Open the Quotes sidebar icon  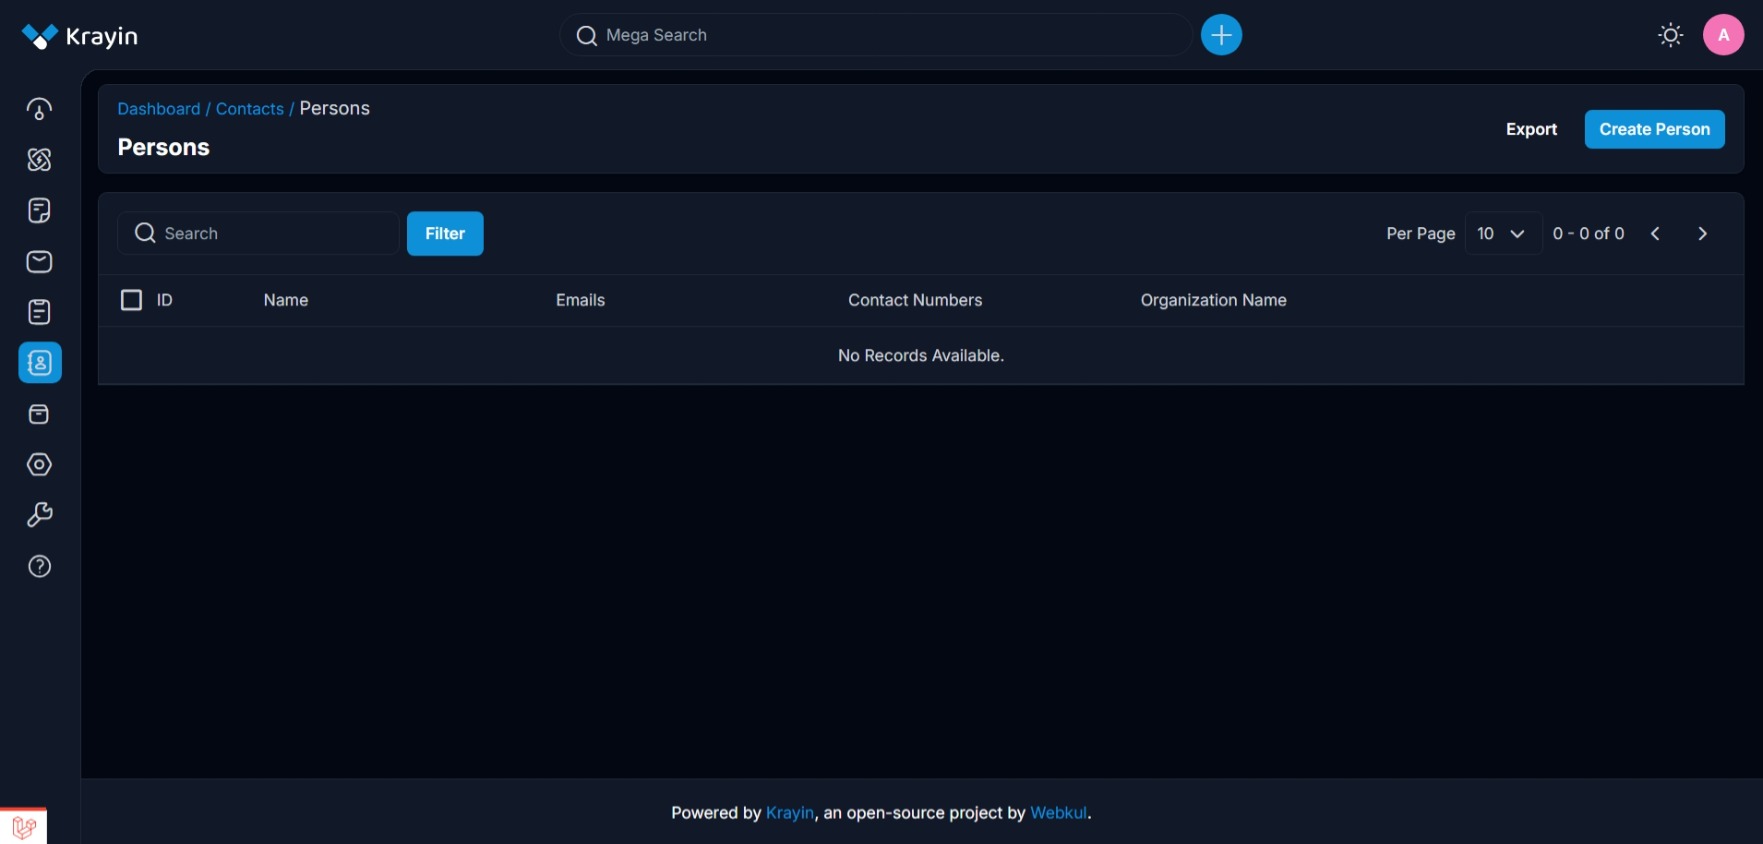39,211
